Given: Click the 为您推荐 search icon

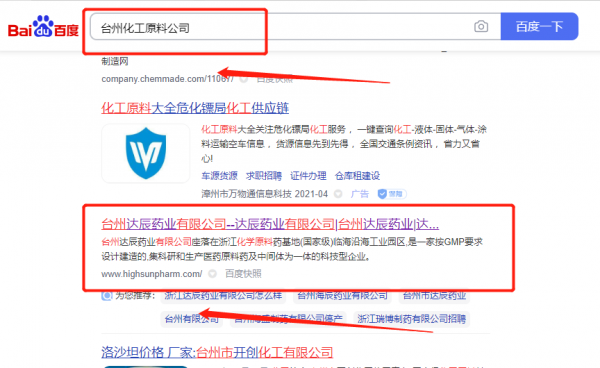Looking at the screenshot, I should (x=107, y=295).
